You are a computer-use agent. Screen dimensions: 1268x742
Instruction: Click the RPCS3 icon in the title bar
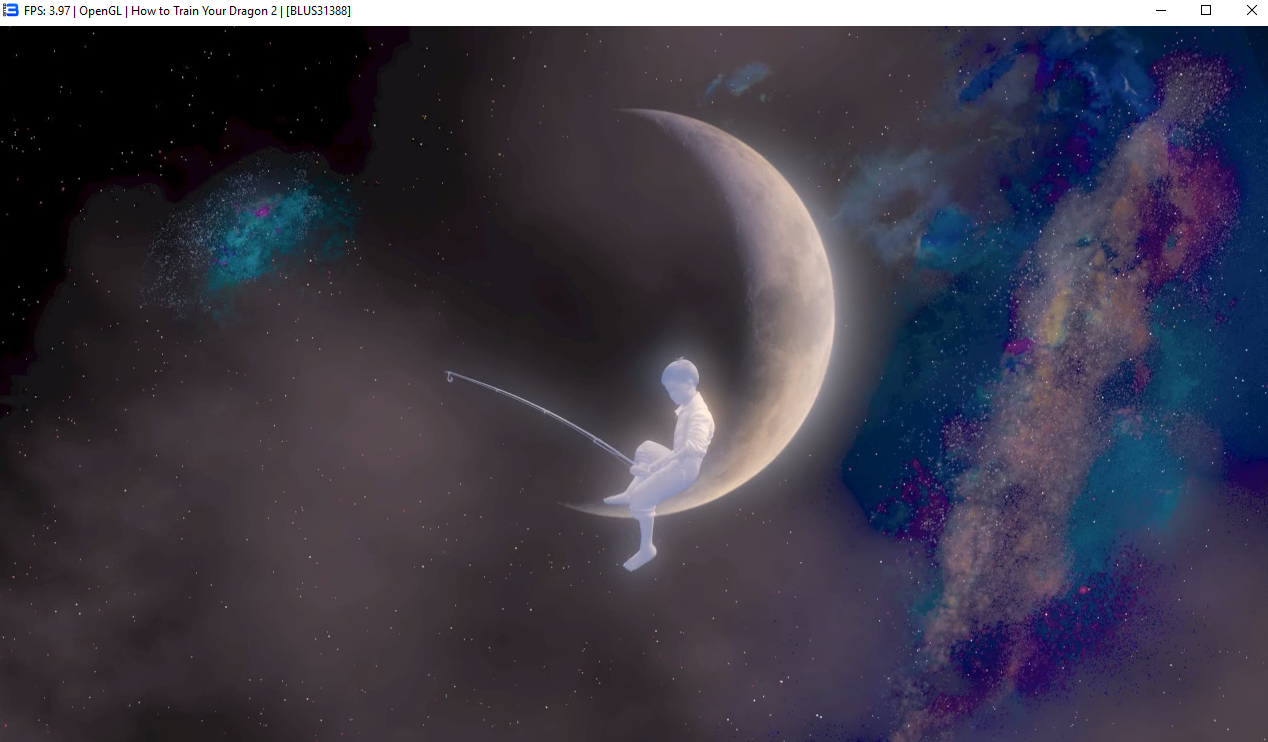tap(11, 11)
